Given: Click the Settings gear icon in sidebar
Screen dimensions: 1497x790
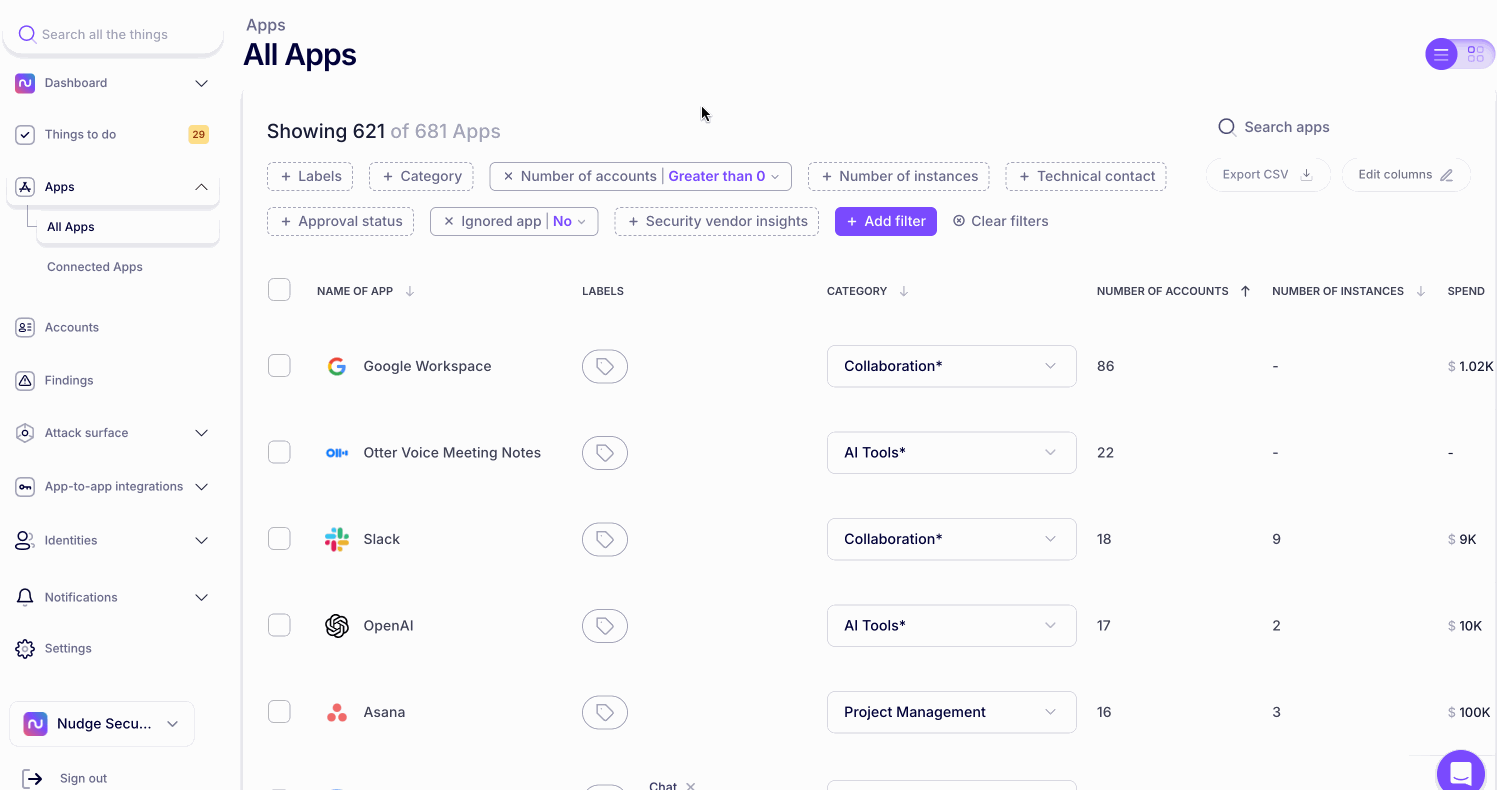Looking at the screenshot, I should (25, 648).
